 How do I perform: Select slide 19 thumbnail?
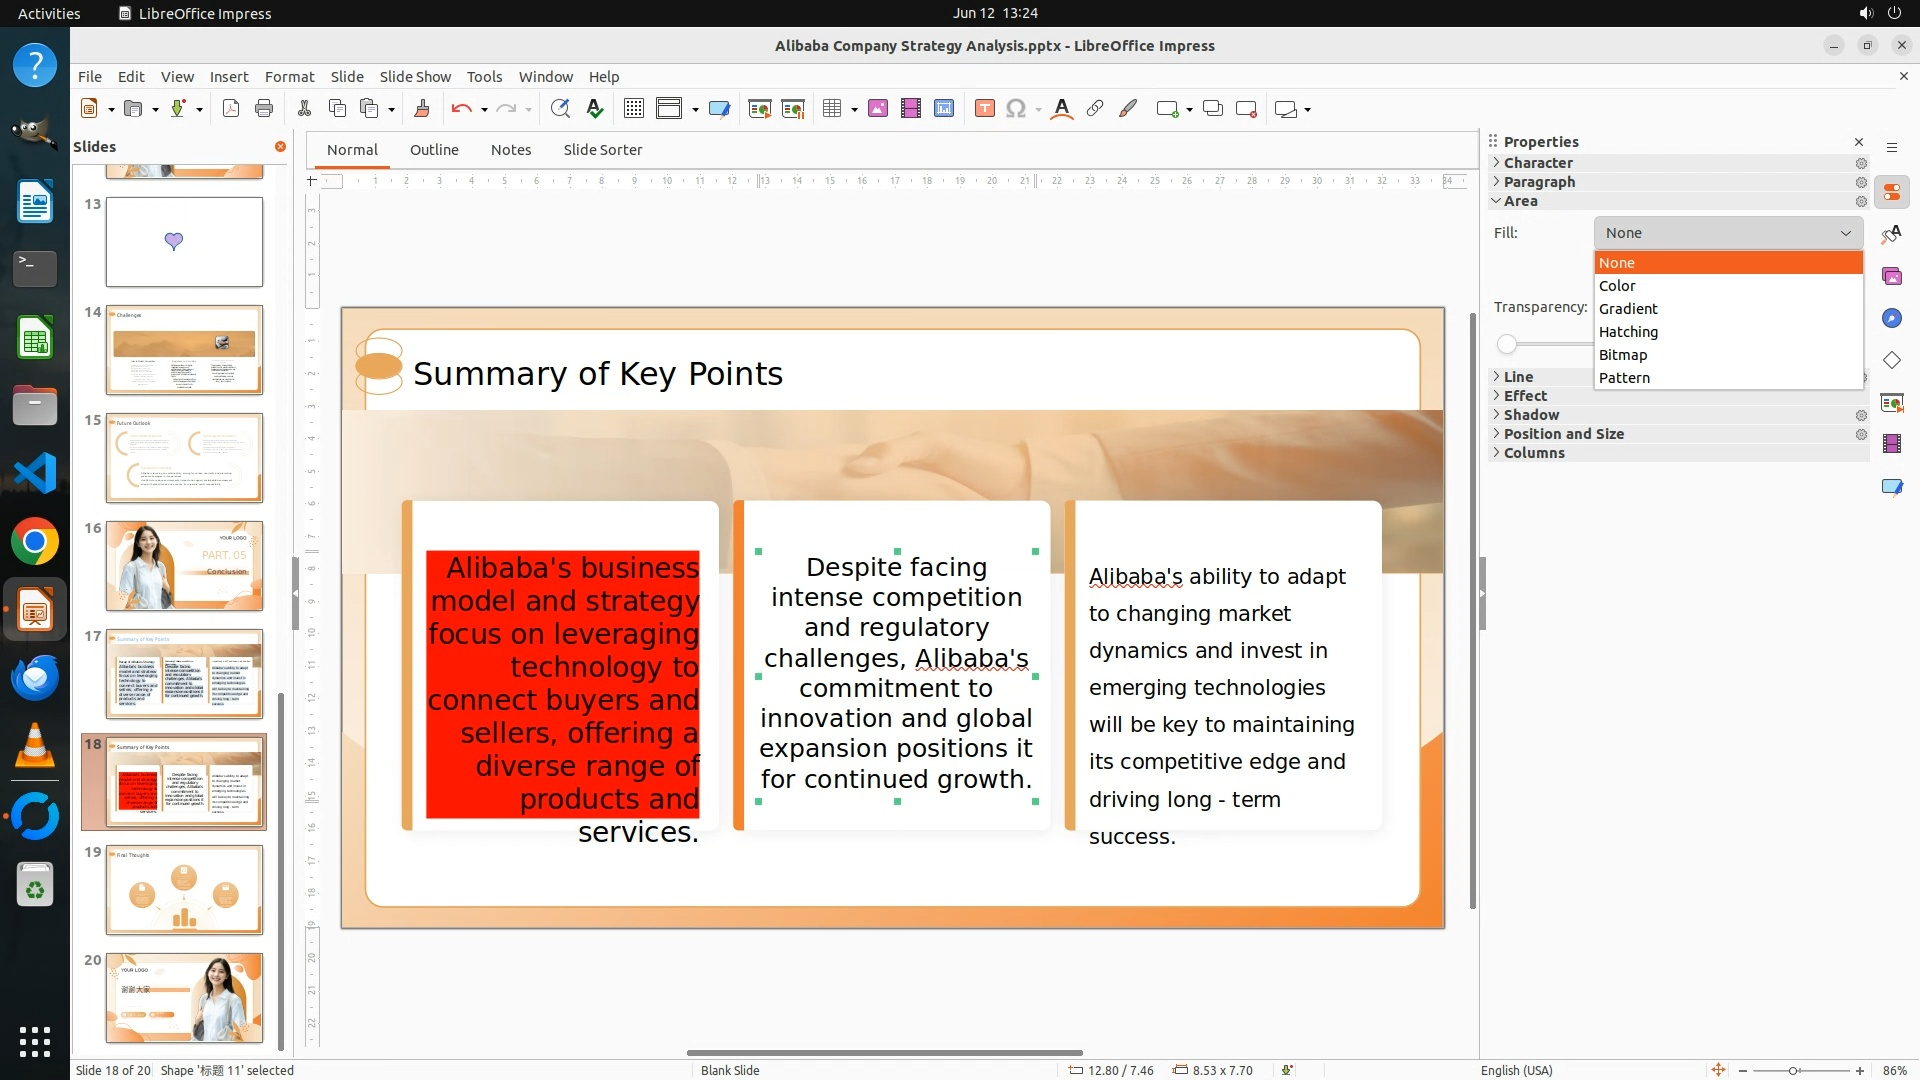point(184,890)
